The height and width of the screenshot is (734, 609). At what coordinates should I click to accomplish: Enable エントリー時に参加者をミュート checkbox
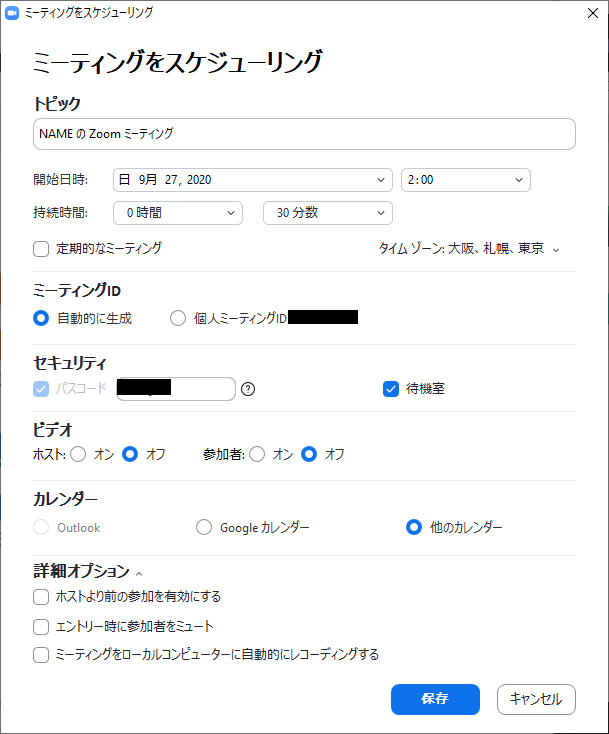click(x=41, y=627)
